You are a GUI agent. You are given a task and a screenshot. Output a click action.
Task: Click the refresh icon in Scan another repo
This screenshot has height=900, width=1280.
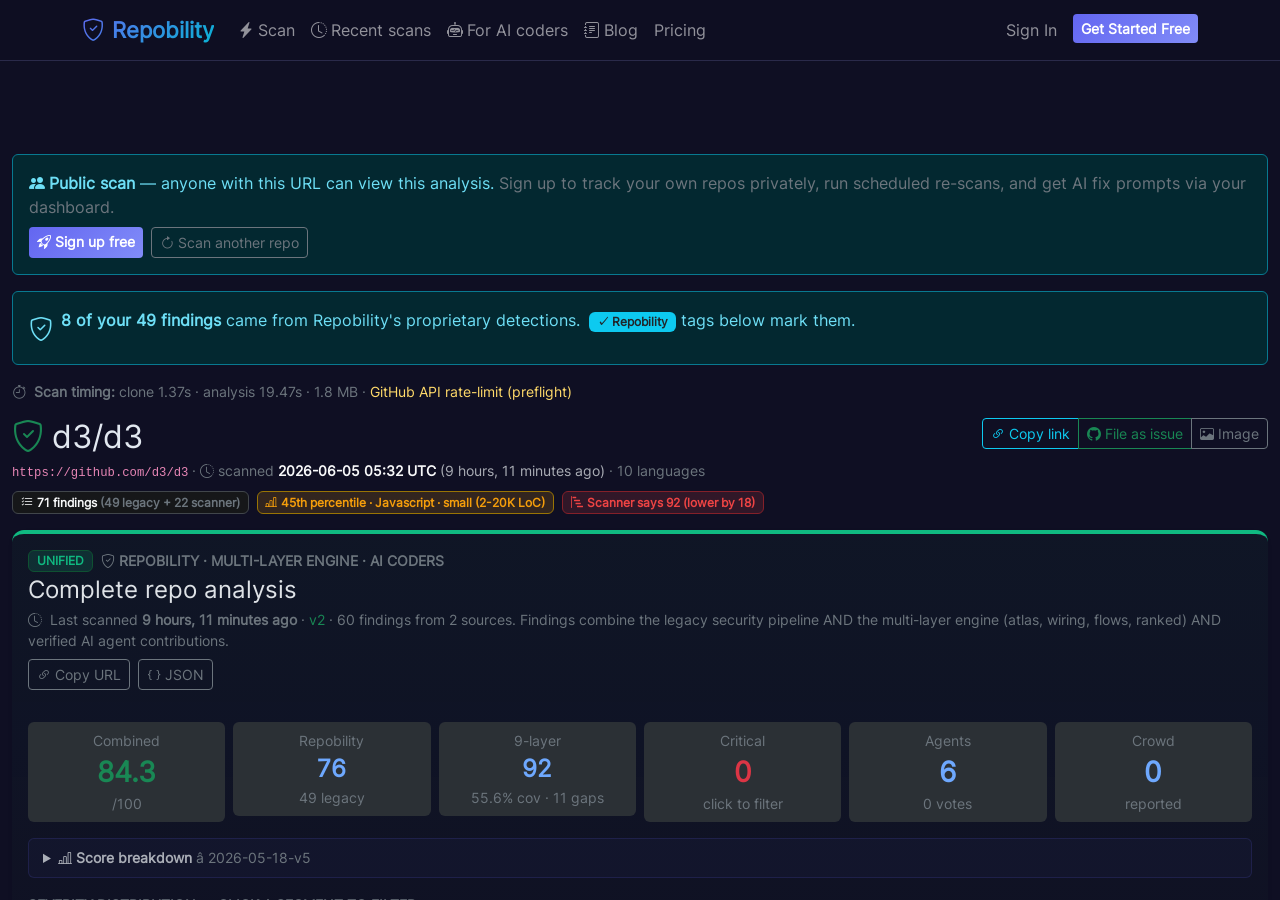167,243
